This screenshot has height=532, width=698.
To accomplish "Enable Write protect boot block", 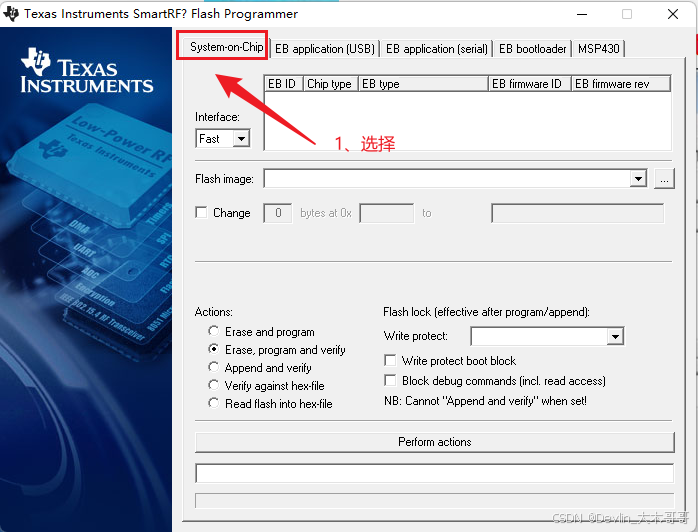I will click(x=390, y=360).
